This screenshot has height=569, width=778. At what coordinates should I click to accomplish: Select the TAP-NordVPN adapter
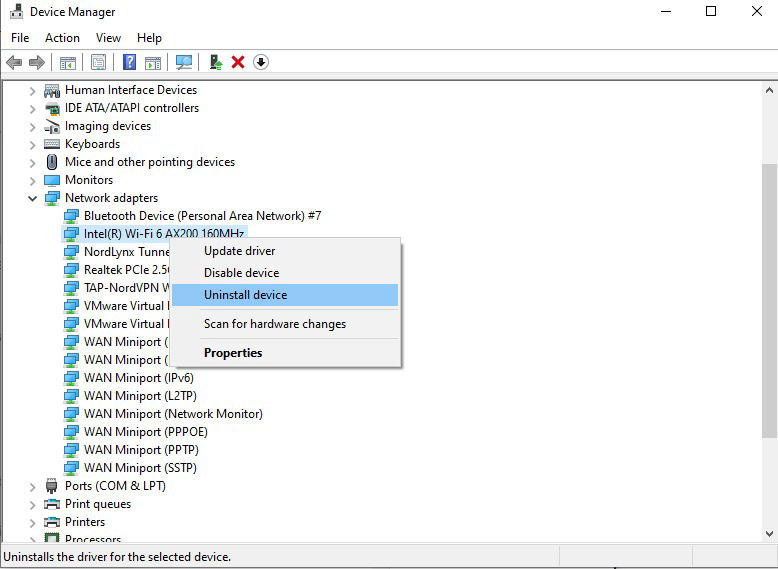(x=127, y=288)
